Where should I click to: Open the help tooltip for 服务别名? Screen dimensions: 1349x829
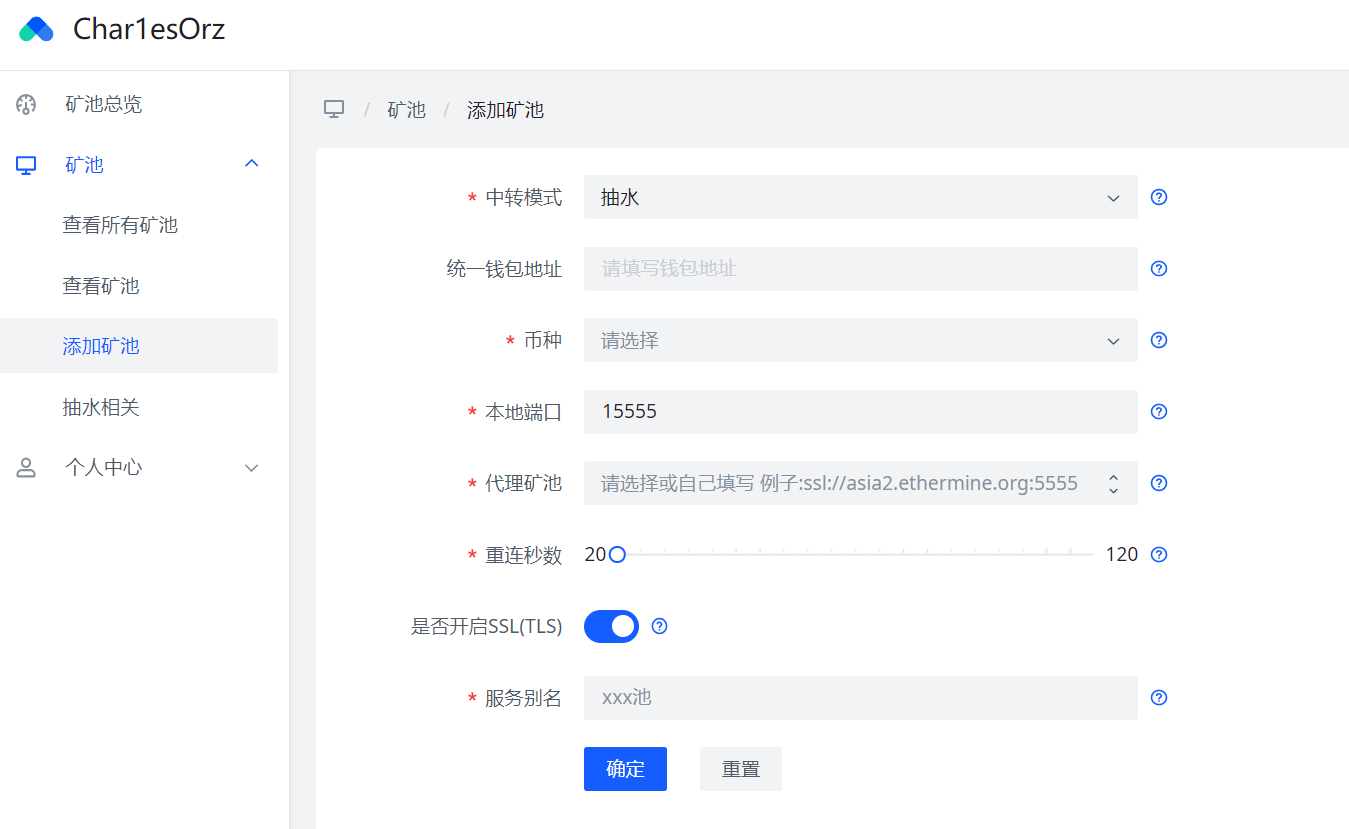(1158, 697)
